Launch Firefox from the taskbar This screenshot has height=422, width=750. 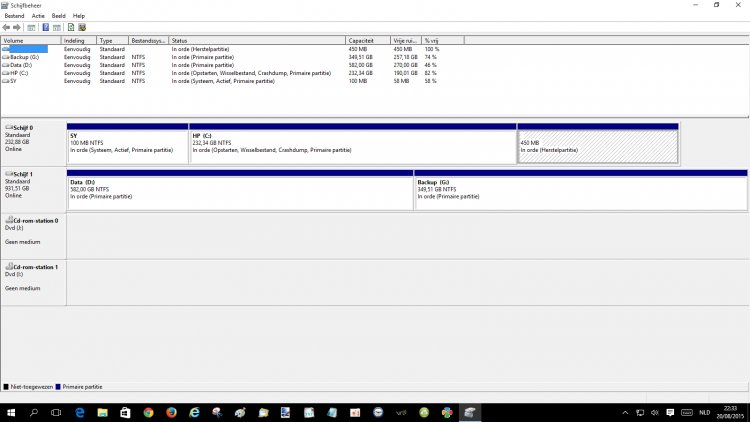[171, 412]
